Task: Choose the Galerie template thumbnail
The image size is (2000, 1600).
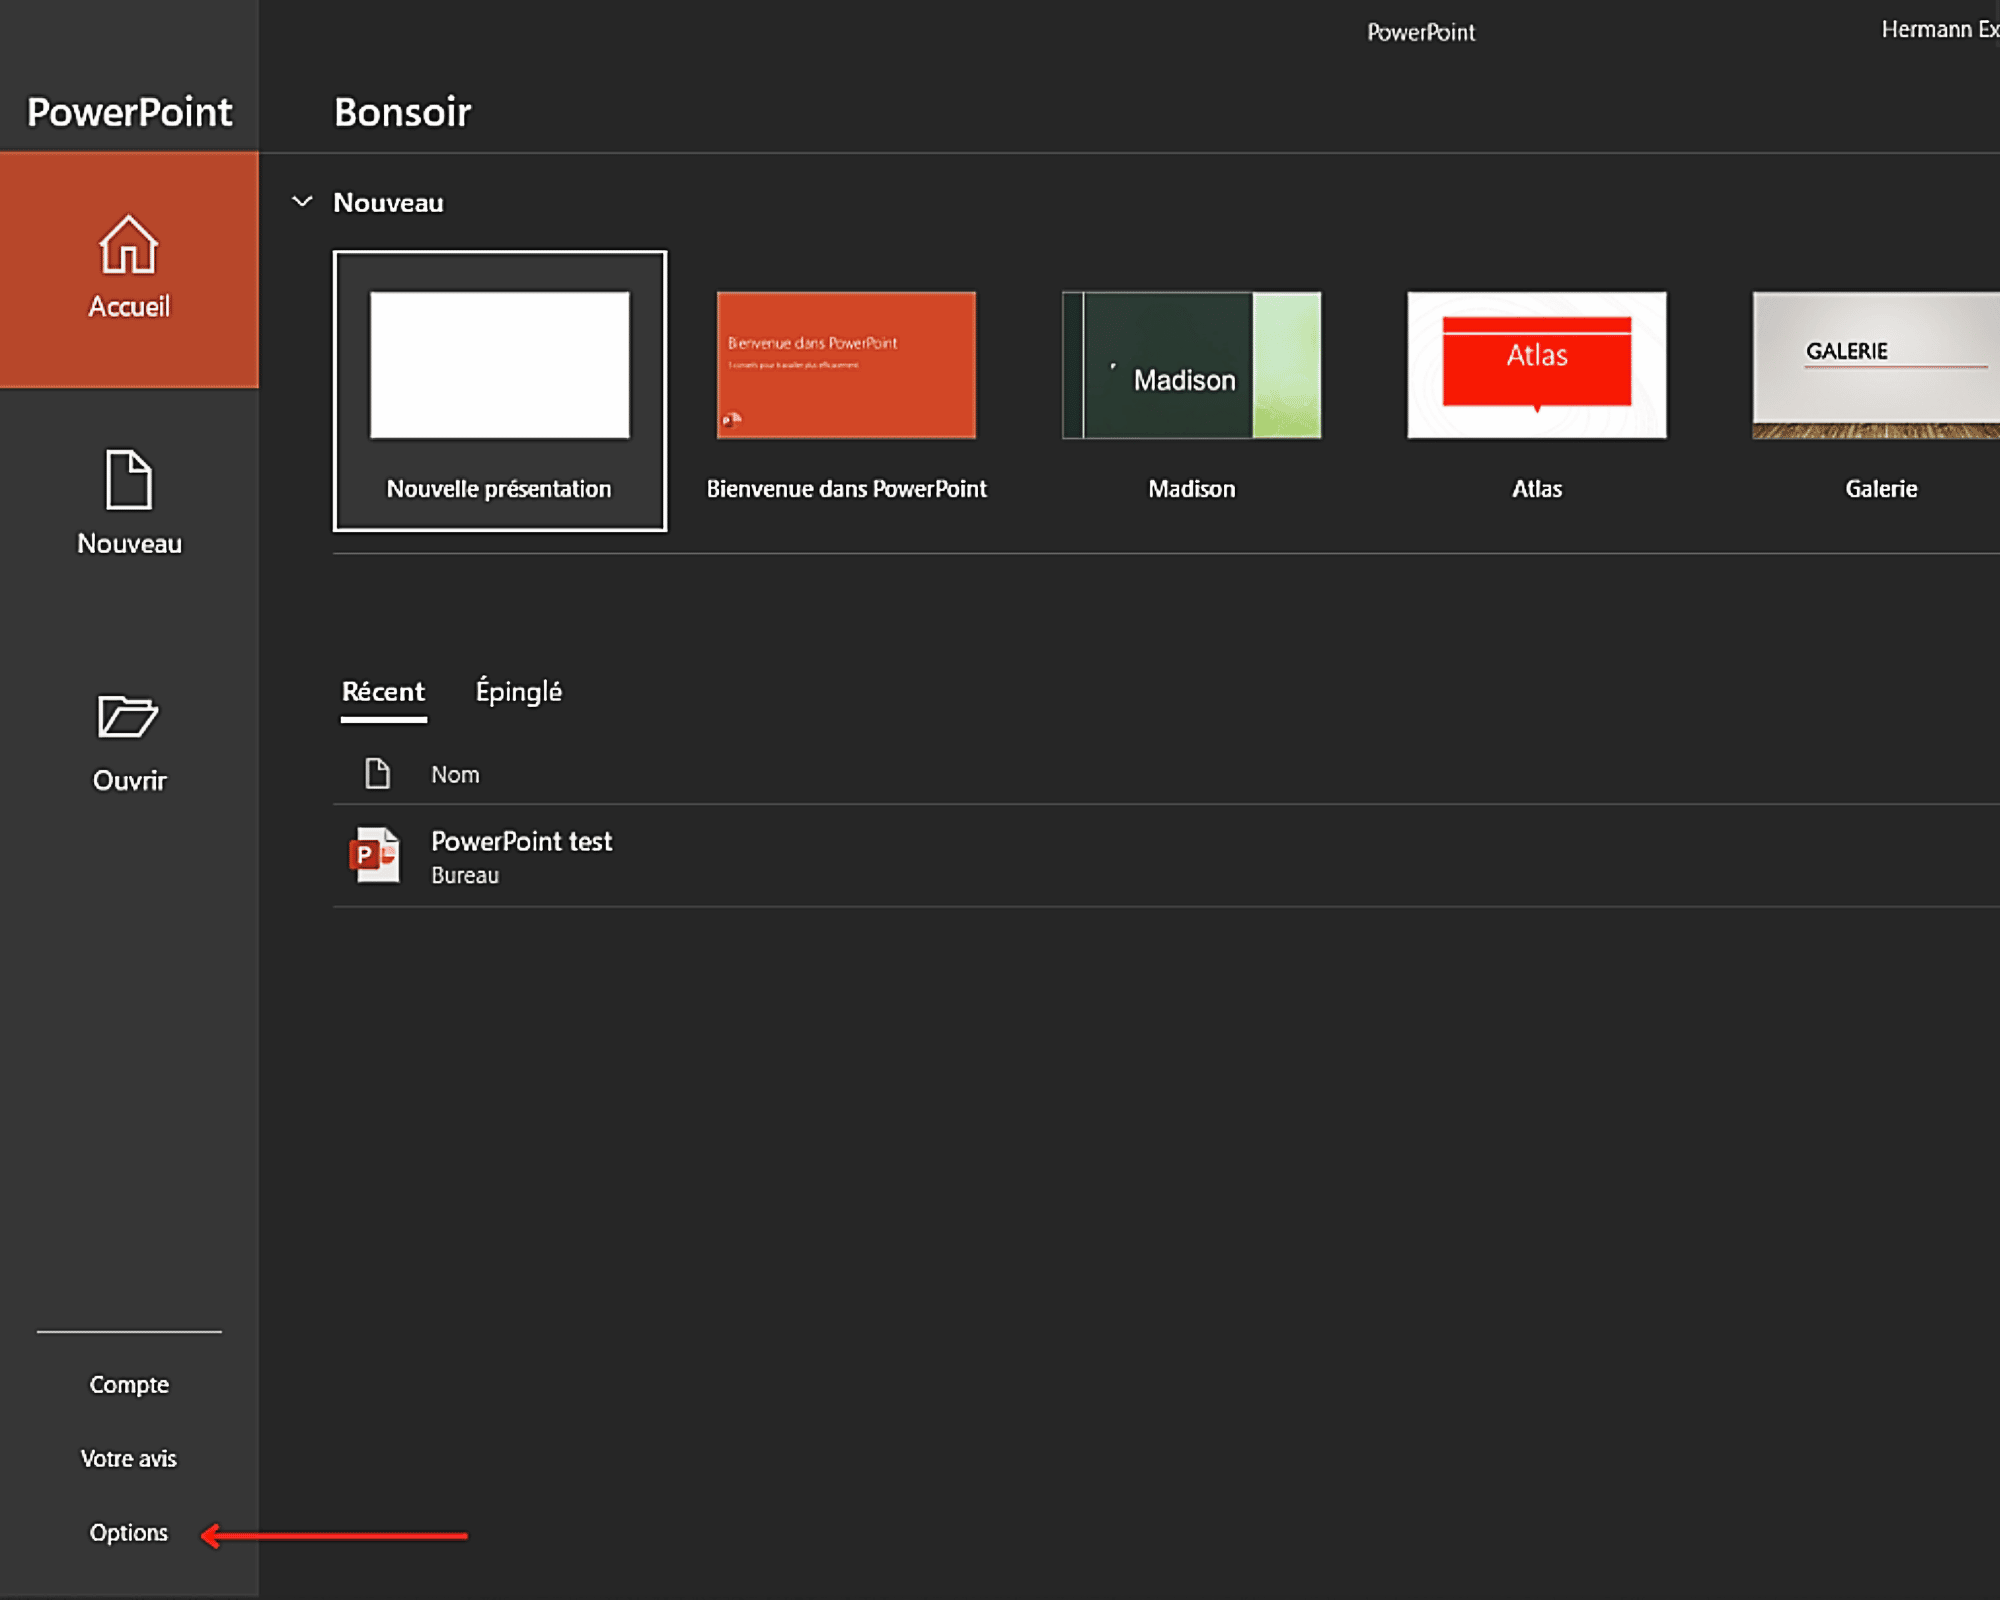Action: (x=1876, y=365)
